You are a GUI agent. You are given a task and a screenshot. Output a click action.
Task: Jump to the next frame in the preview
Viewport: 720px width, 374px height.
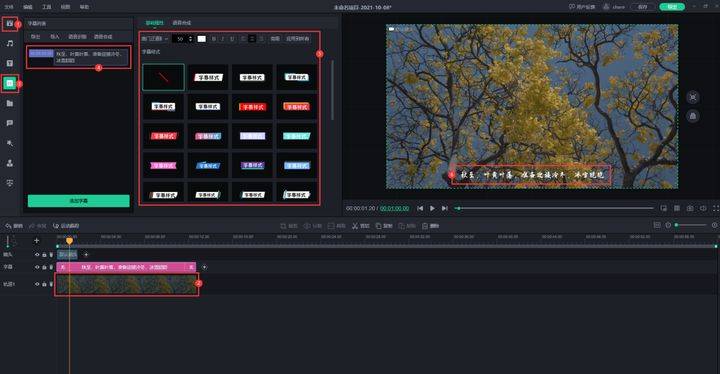444,208
